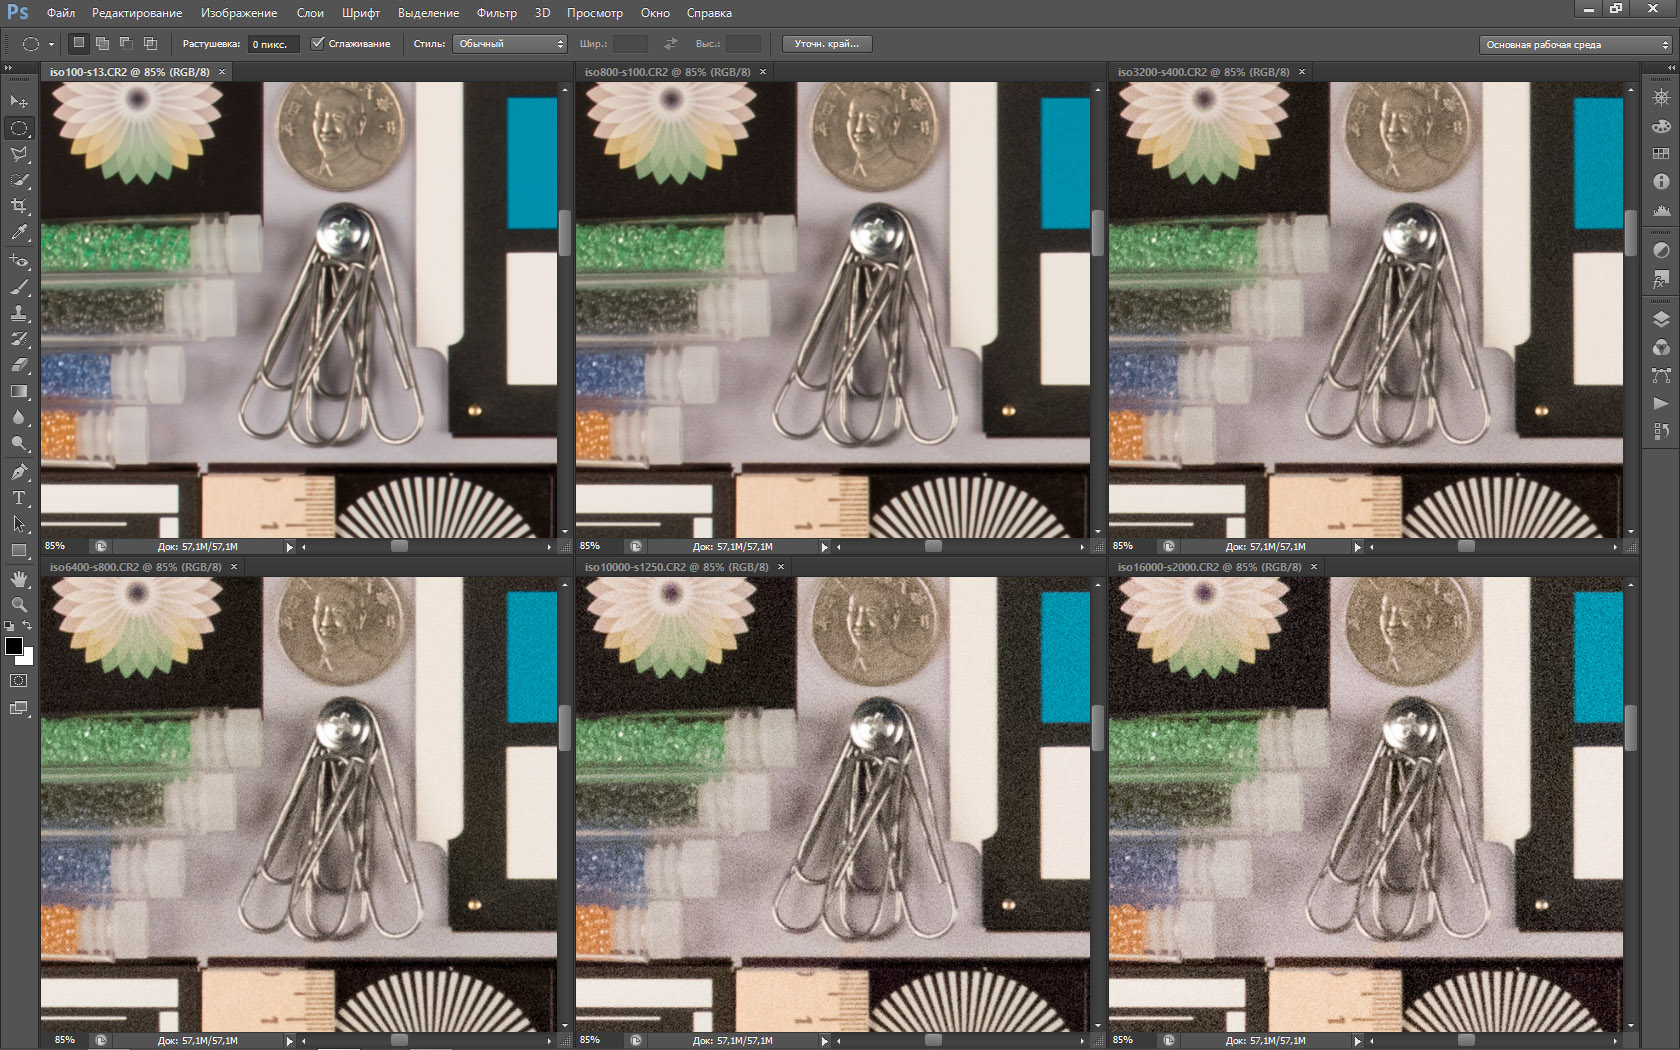Image resolution: width=1680 pixels, height=1050 pixels.
Task: Select the Red Eye tool
Action: [x=19, y=261]
